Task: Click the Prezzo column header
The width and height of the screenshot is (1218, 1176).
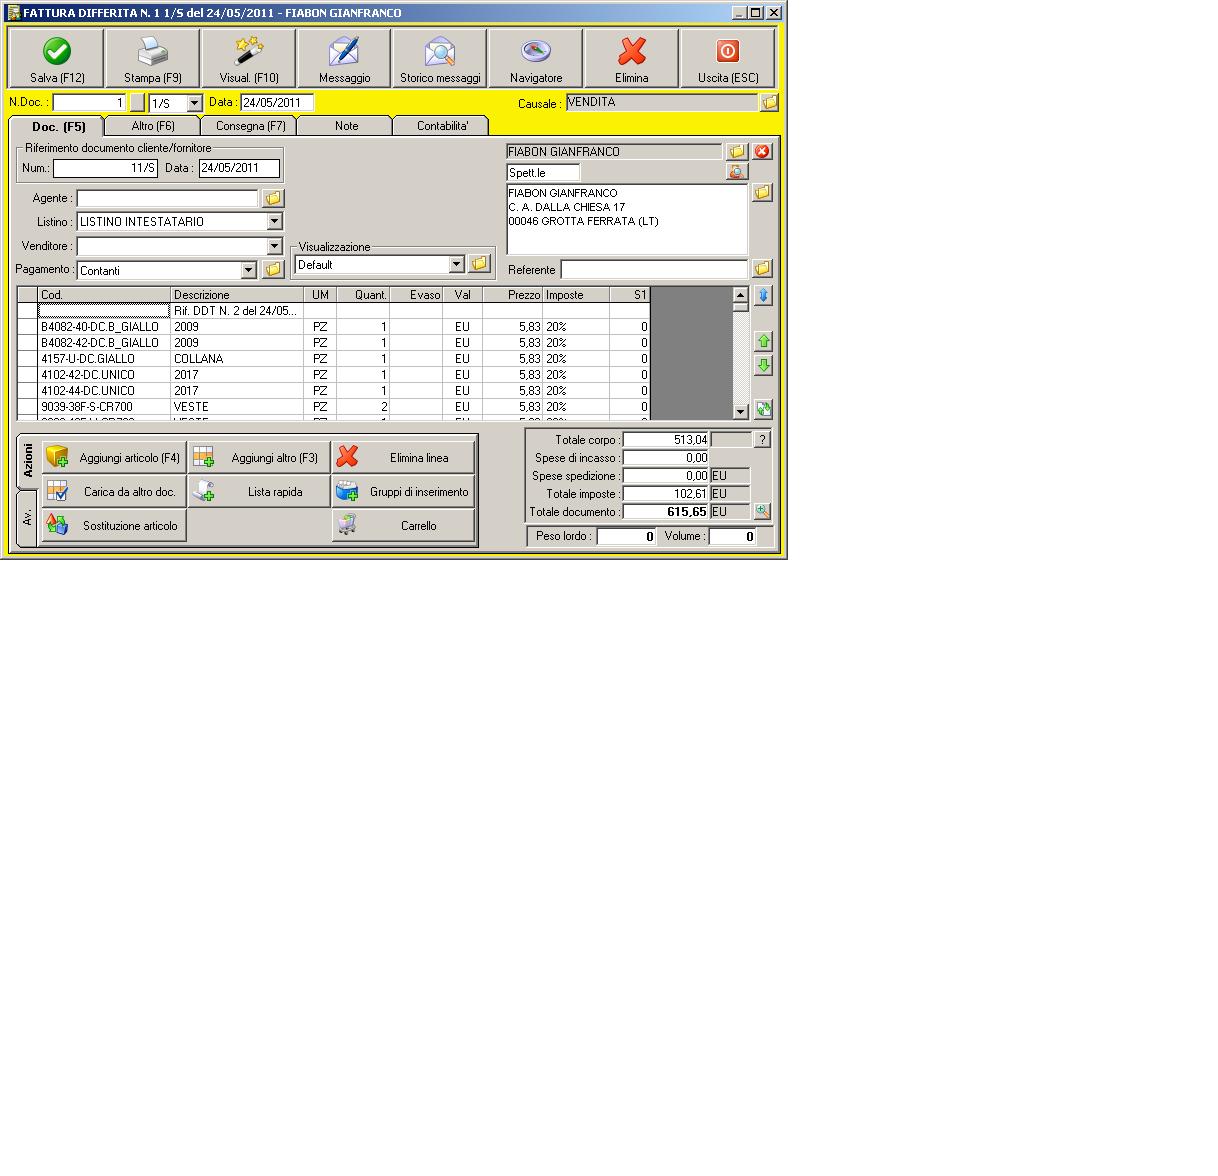Action: (x=512, y=295)
